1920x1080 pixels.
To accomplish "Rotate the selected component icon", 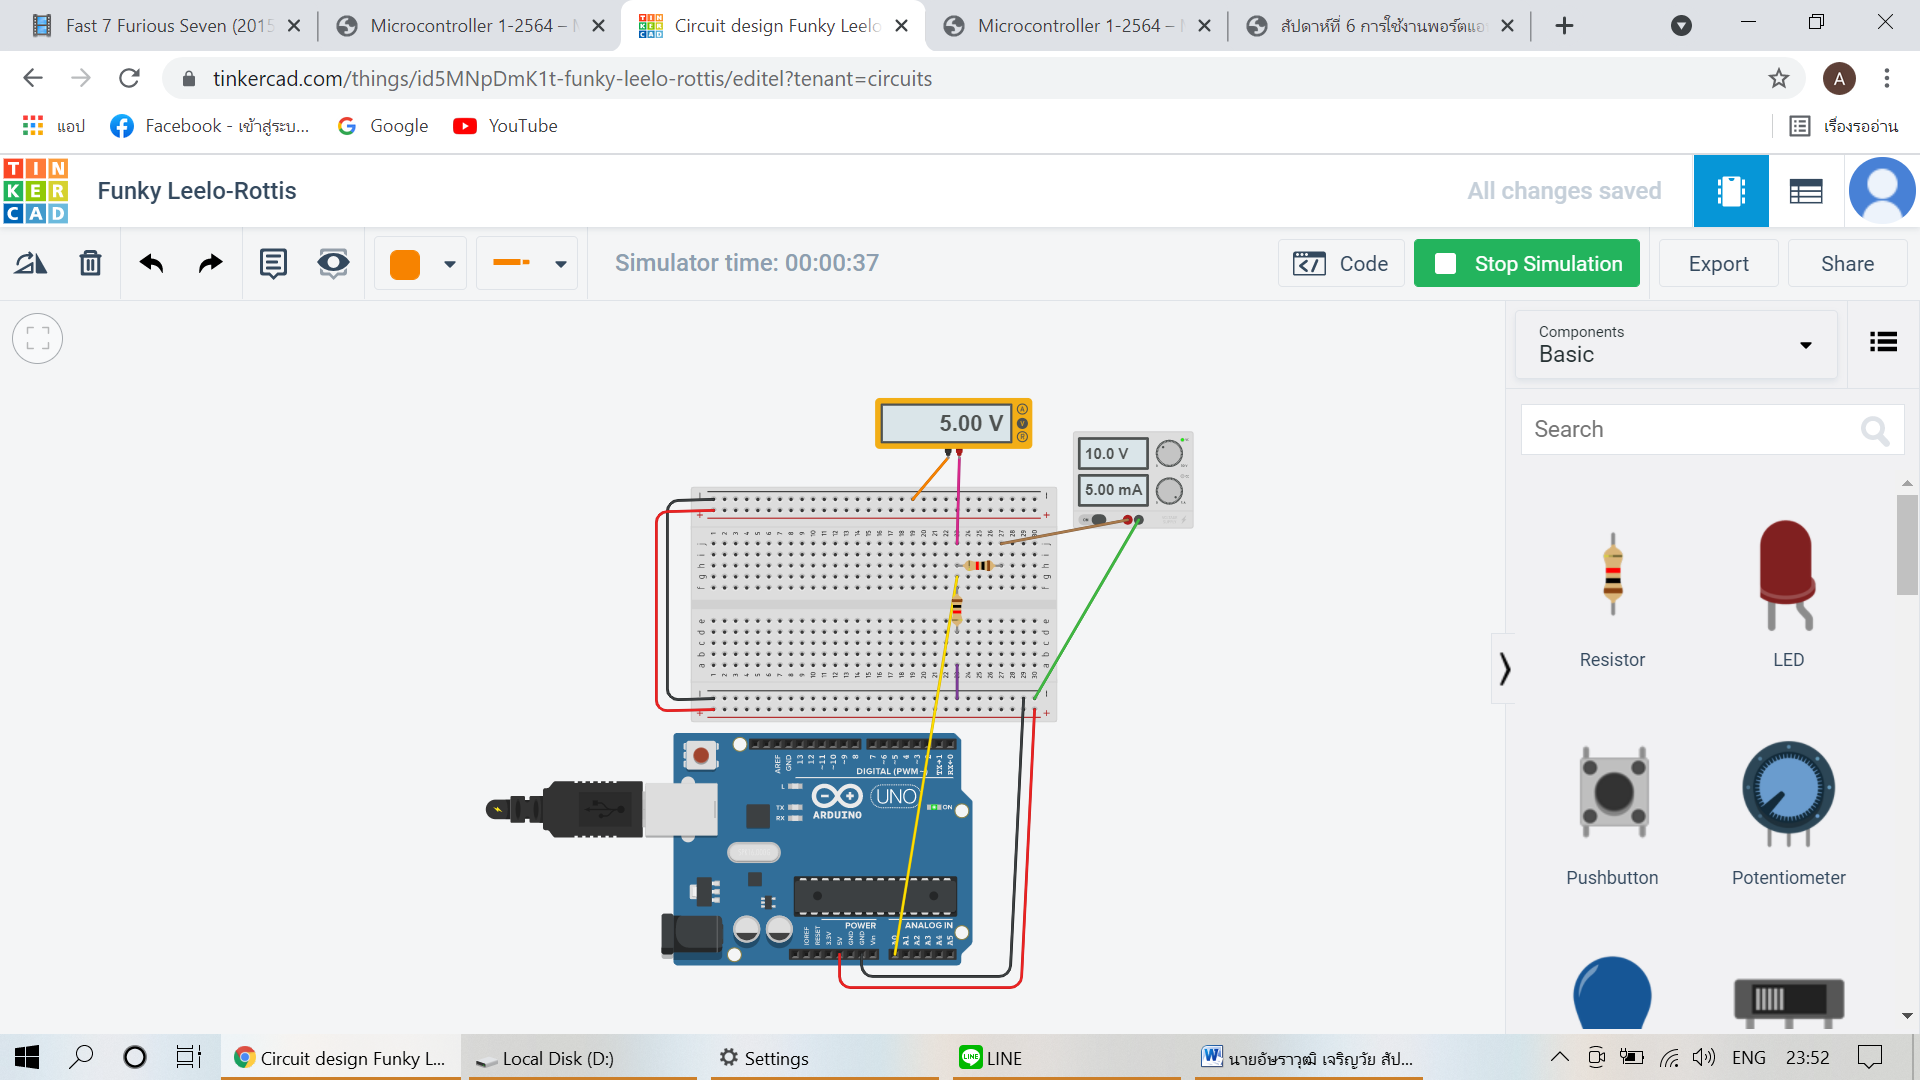I will click(x=30, y=263).
